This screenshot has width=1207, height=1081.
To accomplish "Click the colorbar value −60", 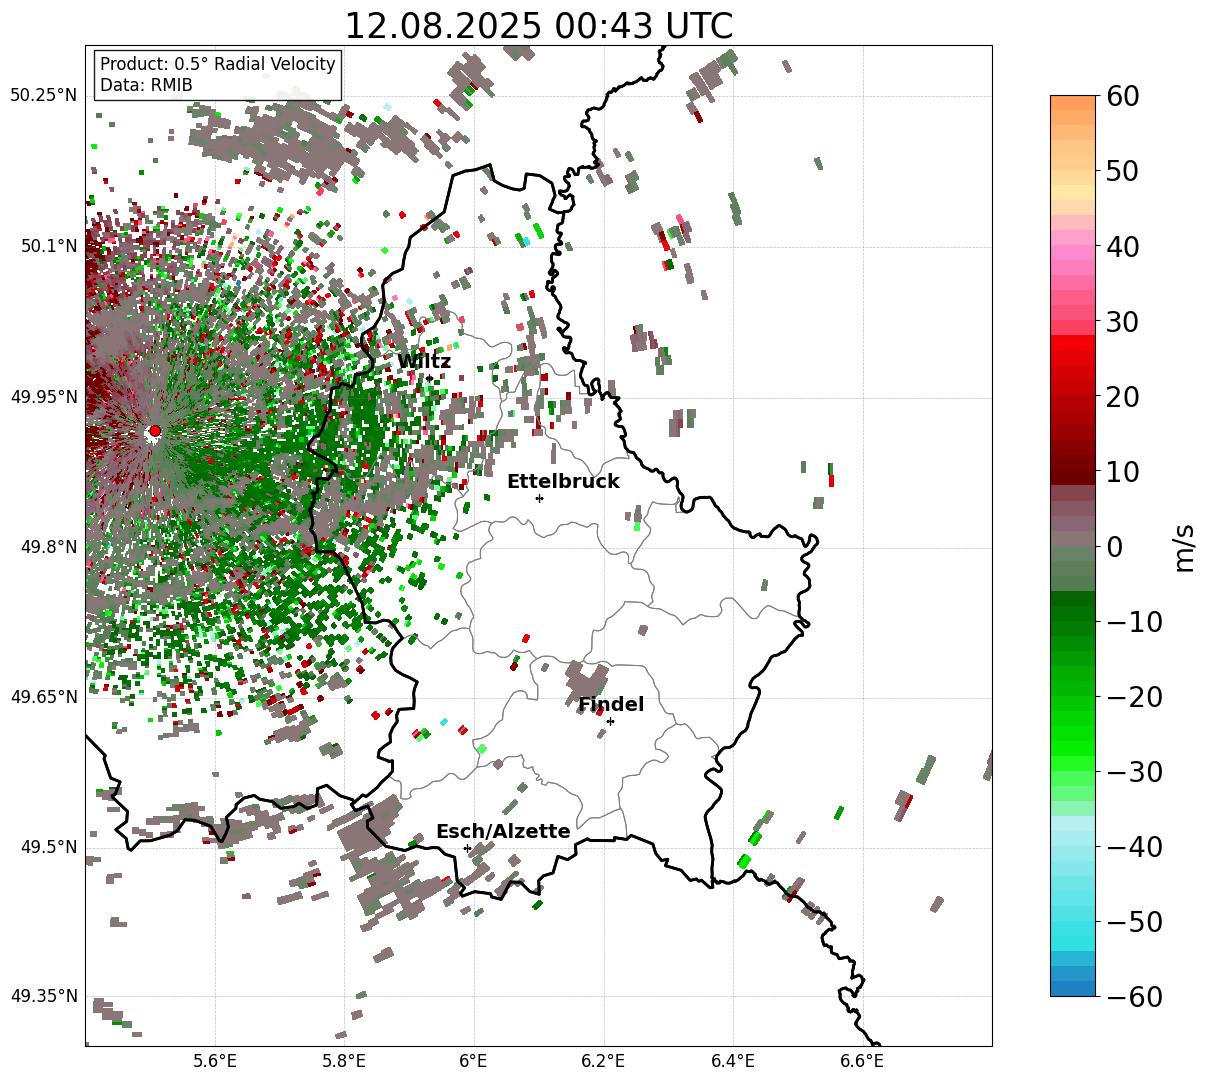I will [1134, 997].
